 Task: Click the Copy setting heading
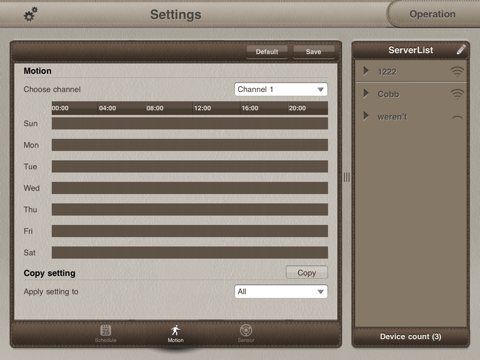point(49,273)
